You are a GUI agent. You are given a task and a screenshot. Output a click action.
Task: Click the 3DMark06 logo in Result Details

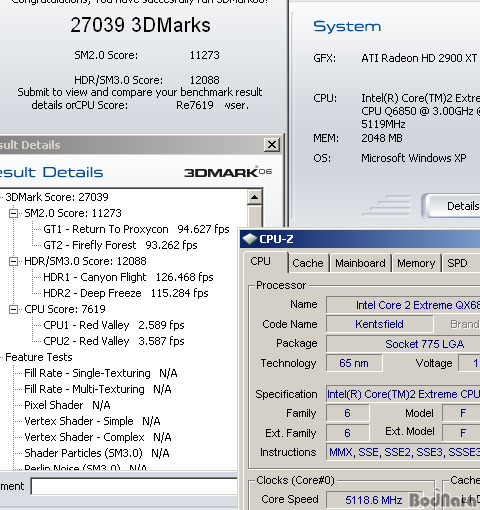228,172
